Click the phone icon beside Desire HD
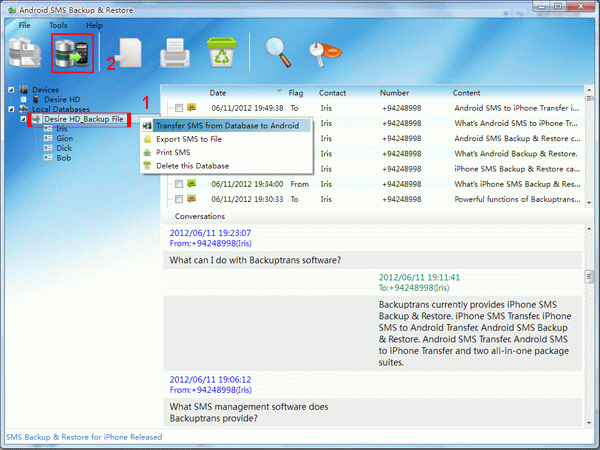This screenshot has height=450, width=600. click(36, 99)
